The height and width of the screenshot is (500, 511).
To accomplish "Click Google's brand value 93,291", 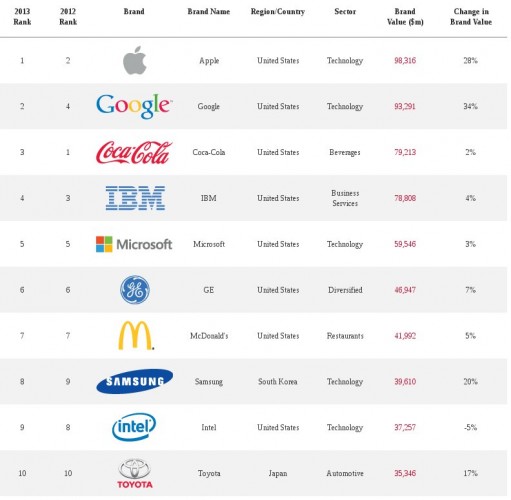I will click(405, 106).
